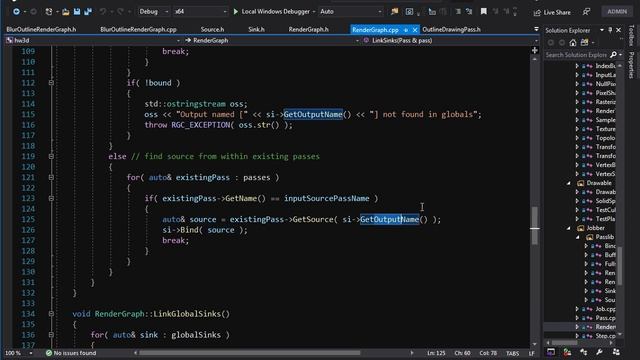The image size is (640, 360).
Task: Open the Properties side tab
Action: [x=631, y=64]
